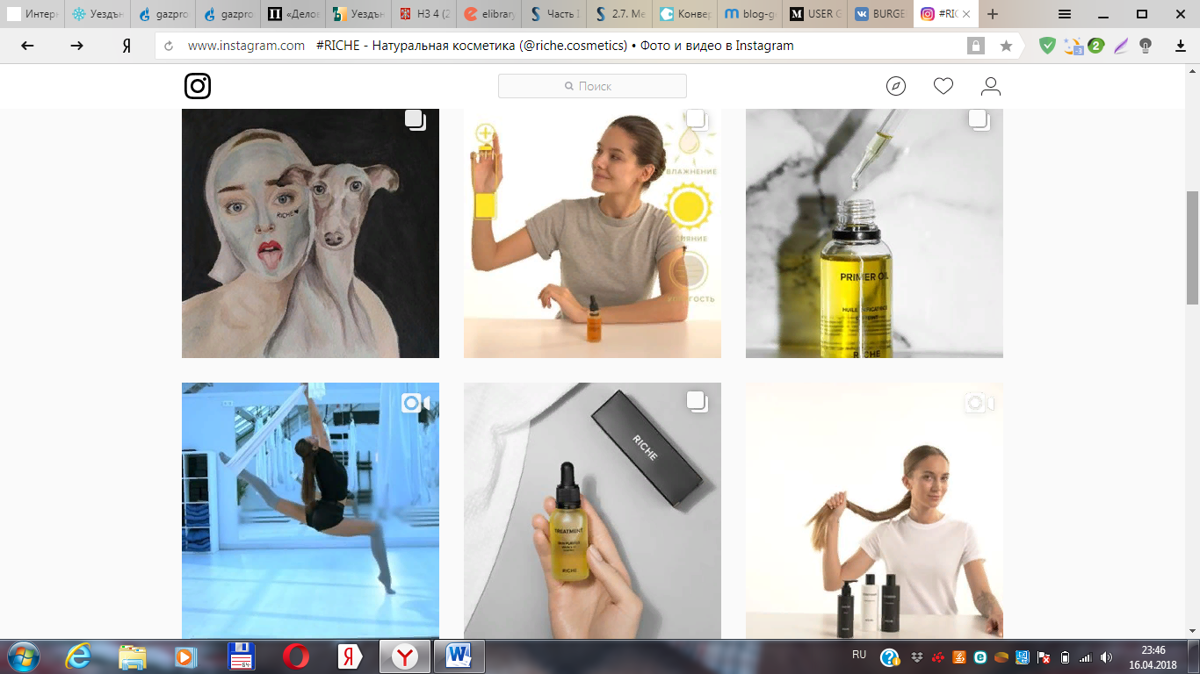1200x674 pixels.
Task: Click the scrollbar down arrow
Action: tap(1191, 630)
